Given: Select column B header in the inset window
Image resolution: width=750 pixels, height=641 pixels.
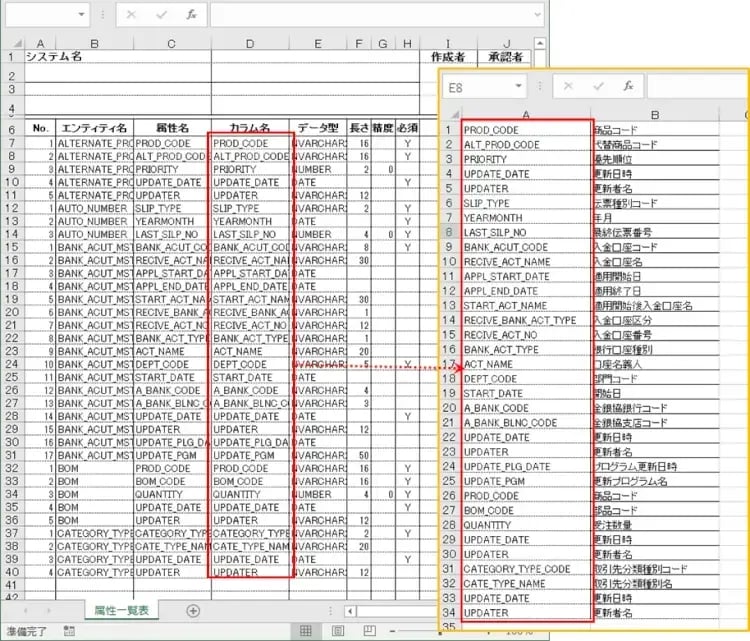Looking at the screenshot, I should point(653,114).
